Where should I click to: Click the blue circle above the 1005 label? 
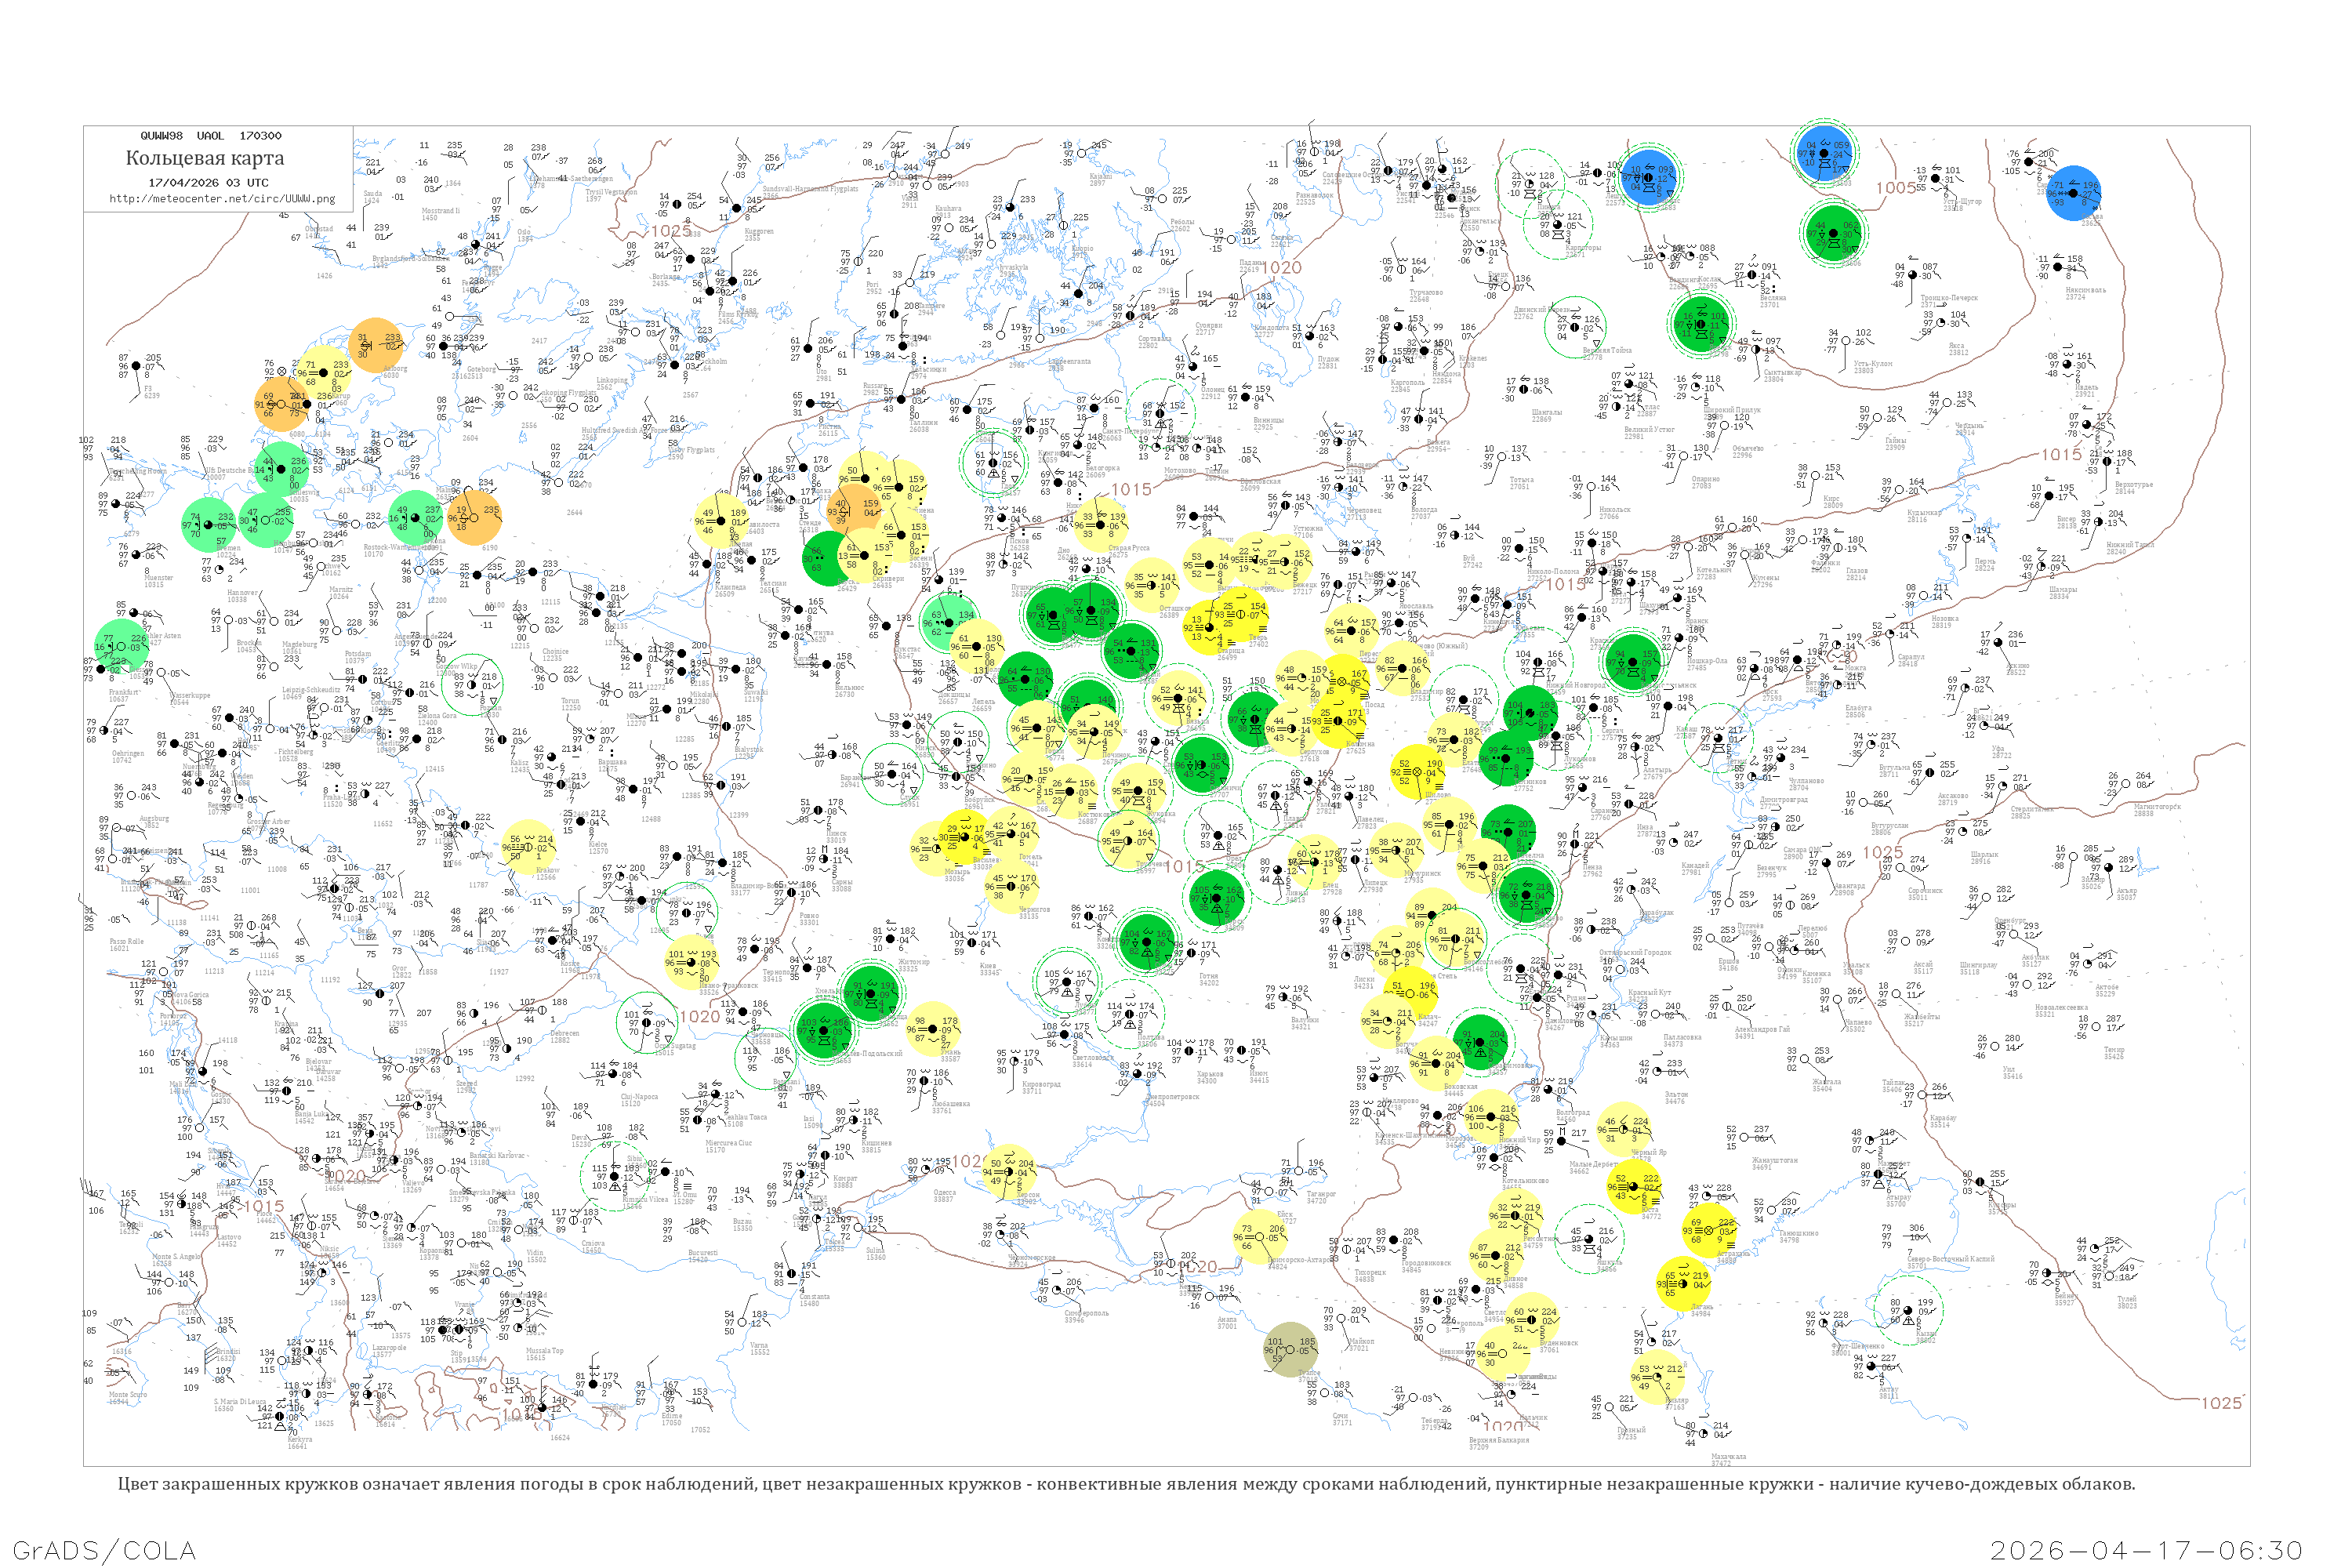pyautogui.click(x=1824, y=153)
